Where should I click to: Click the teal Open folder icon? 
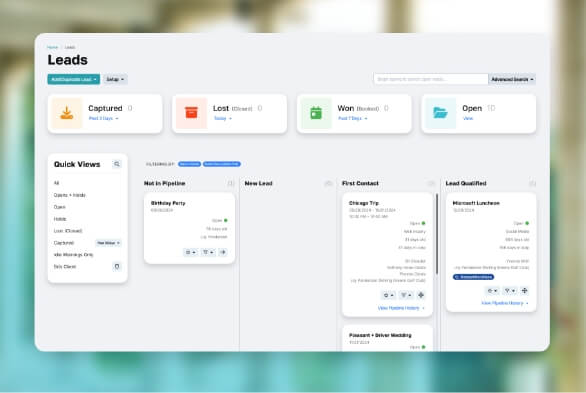coord(440,112)
